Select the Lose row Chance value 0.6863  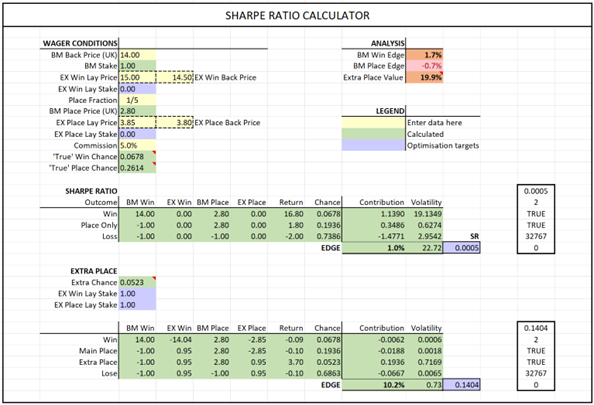[323, 373]
